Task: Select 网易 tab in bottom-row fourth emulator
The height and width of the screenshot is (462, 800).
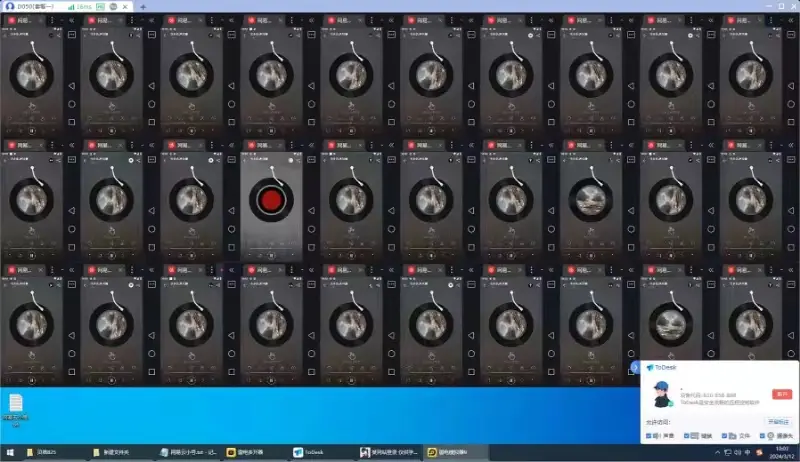Action: [263, 270]
